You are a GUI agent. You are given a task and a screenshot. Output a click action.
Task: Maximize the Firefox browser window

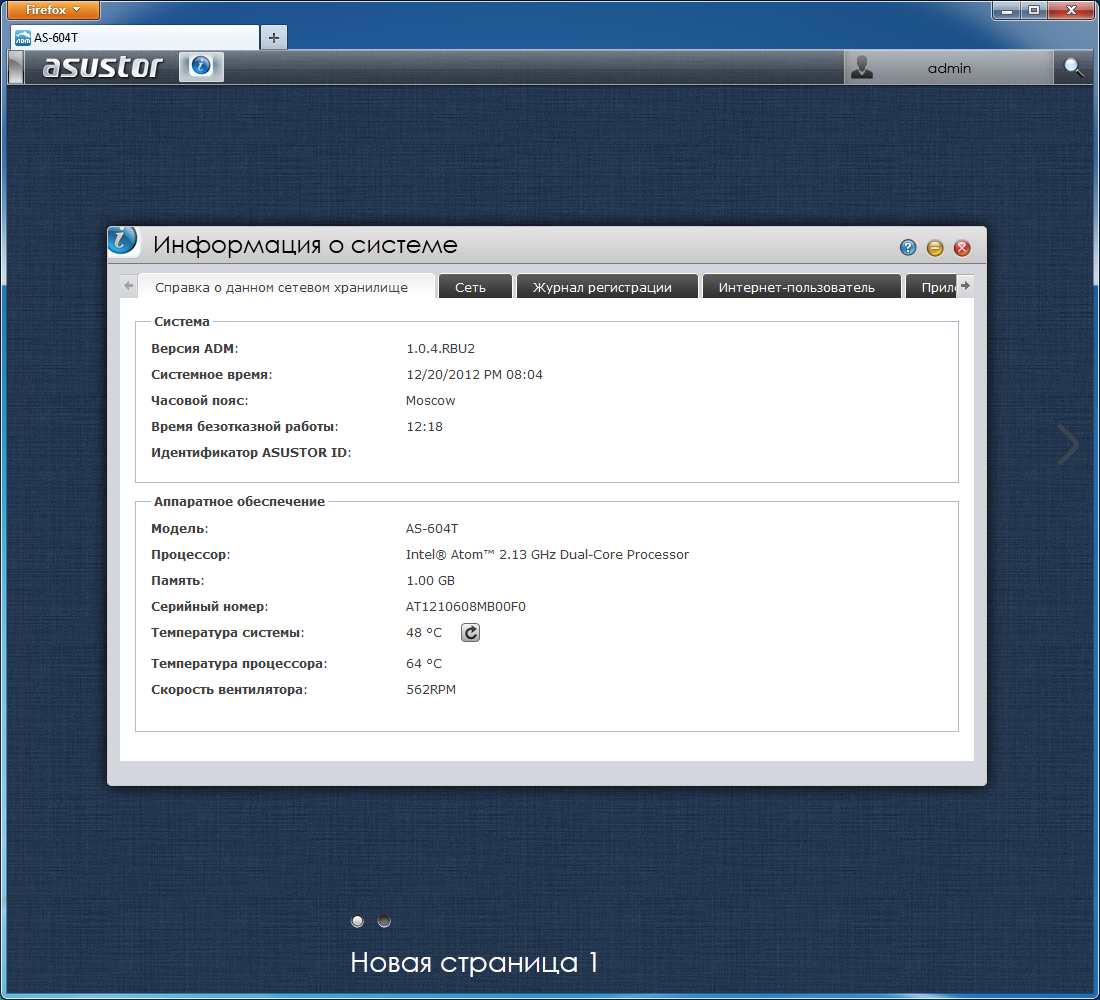(1034, 10)
